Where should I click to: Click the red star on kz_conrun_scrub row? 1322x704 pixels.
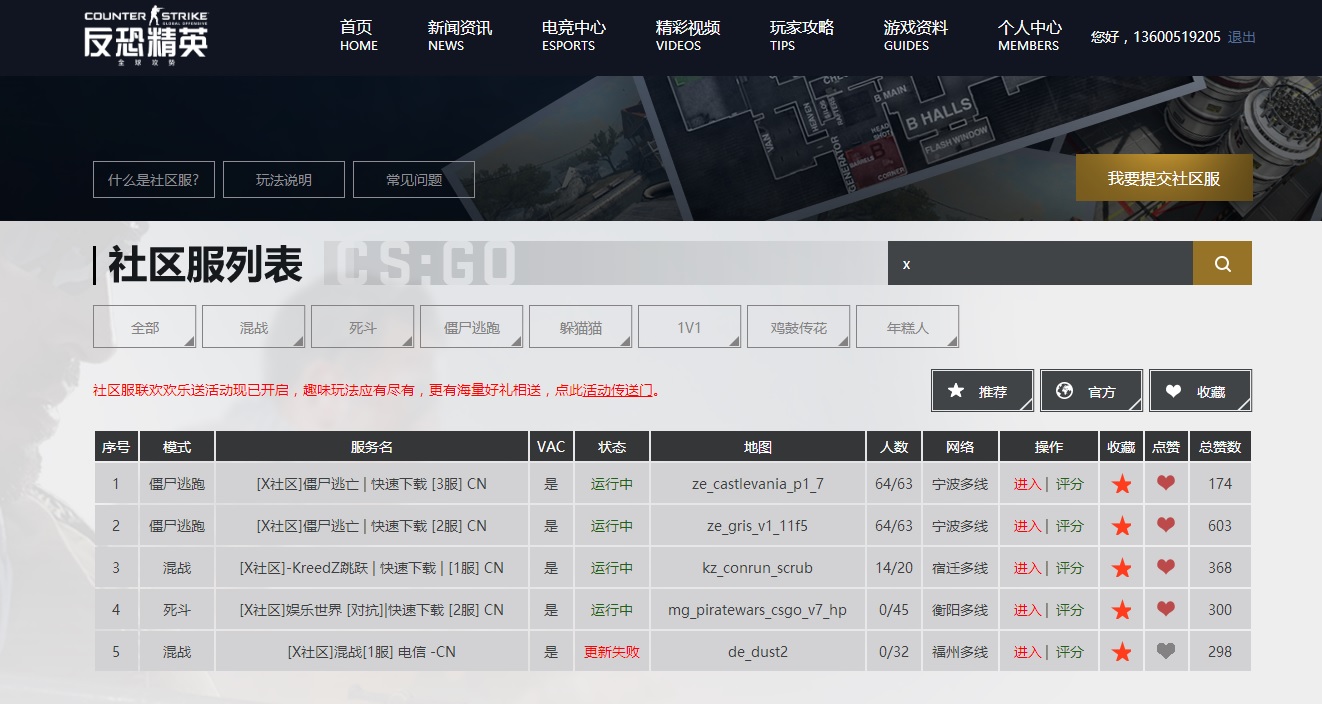click(1121, 567)
